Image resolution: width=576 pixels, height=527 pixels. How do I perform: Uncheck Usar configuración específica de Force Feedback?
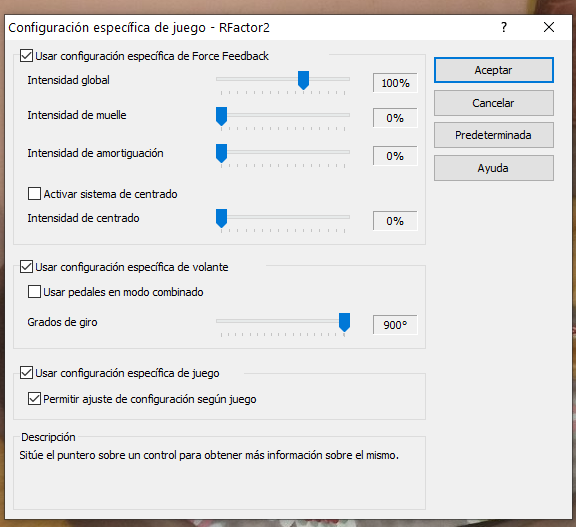[x=26, y=56]
